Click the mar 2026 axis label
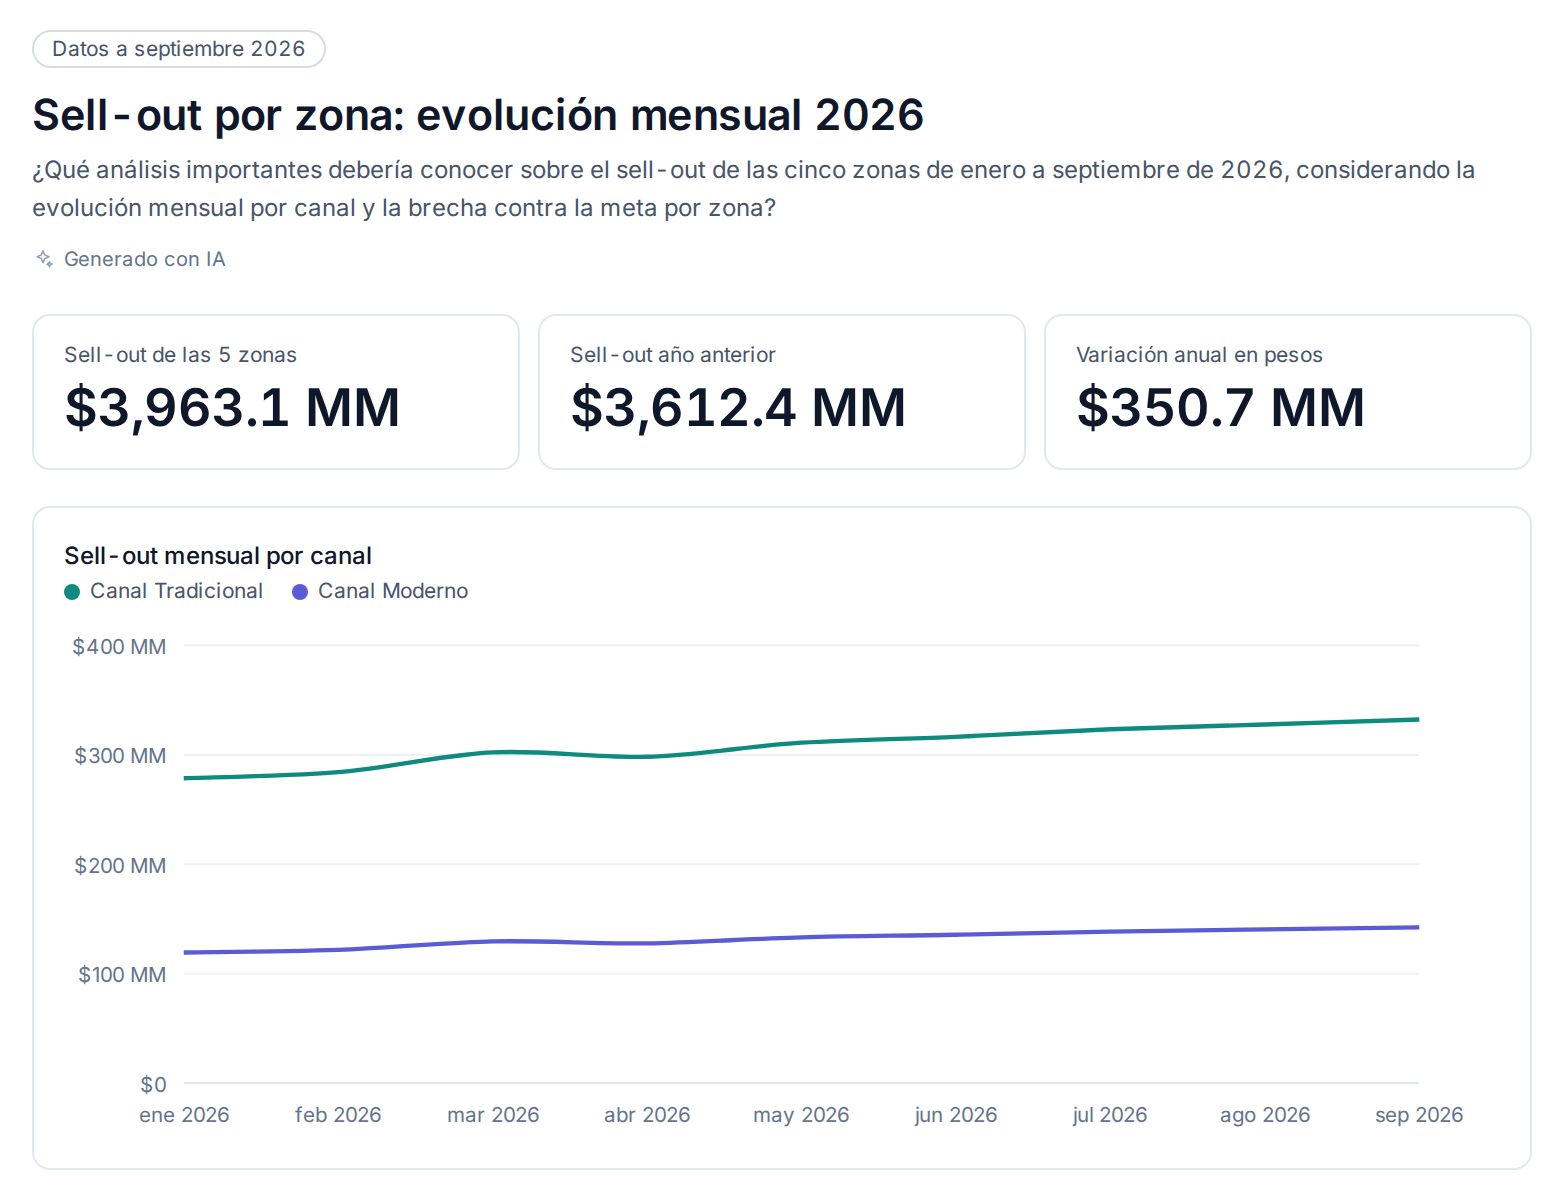Screen dimensions: 1564x1202 tap(493, 1115)
